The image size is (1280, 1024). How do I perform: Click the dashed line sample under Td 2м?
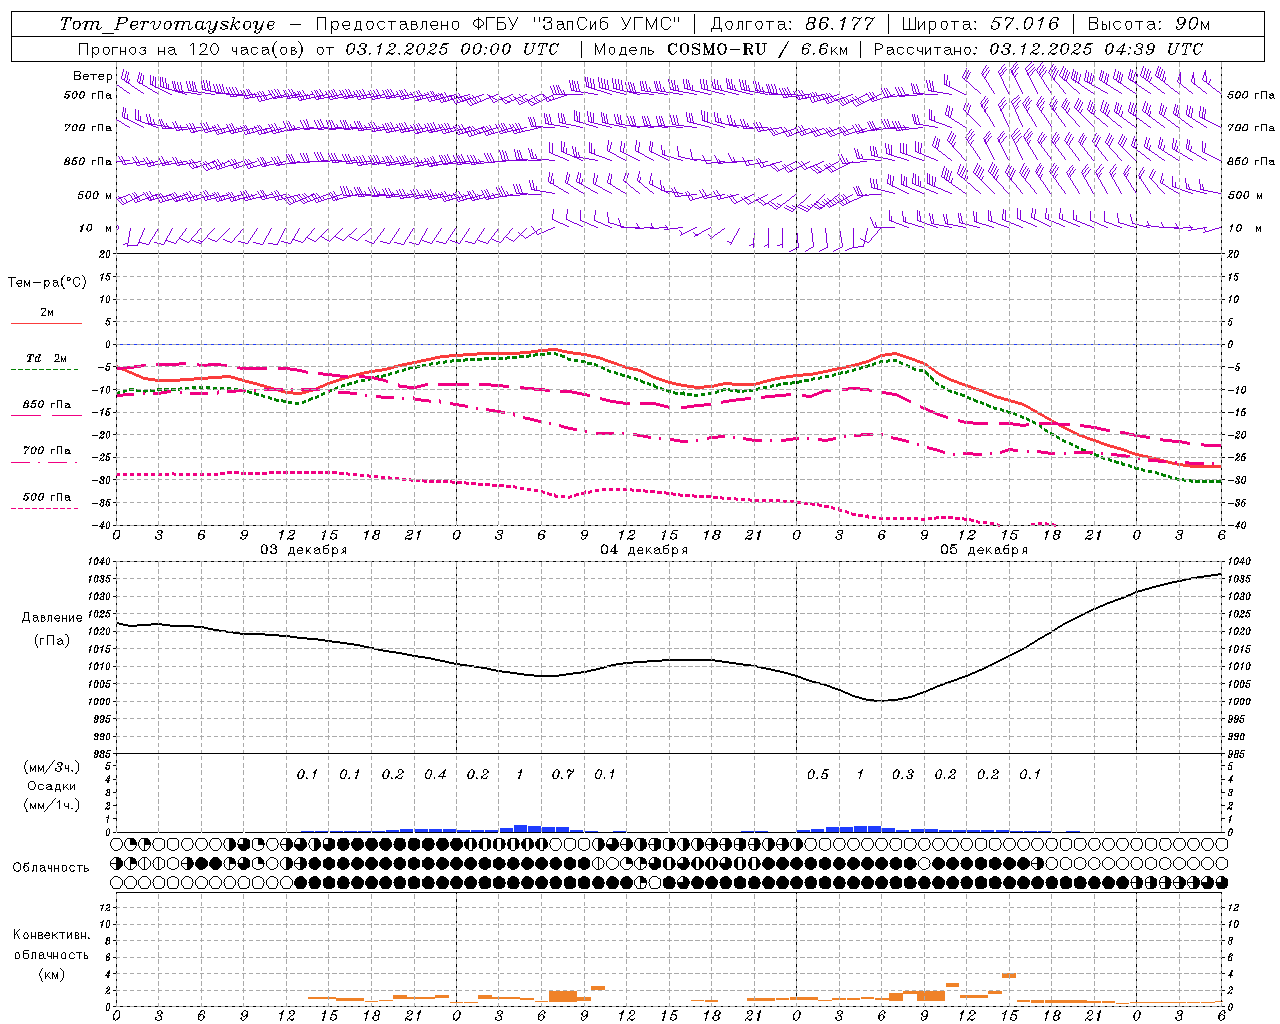coord(45,369)
